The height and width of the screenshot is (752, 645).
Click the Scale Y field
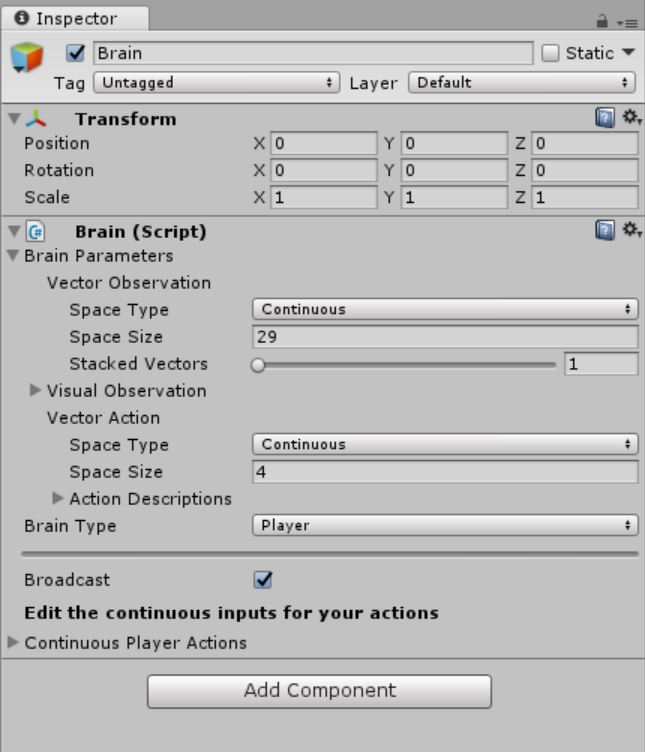pos(454,197)
